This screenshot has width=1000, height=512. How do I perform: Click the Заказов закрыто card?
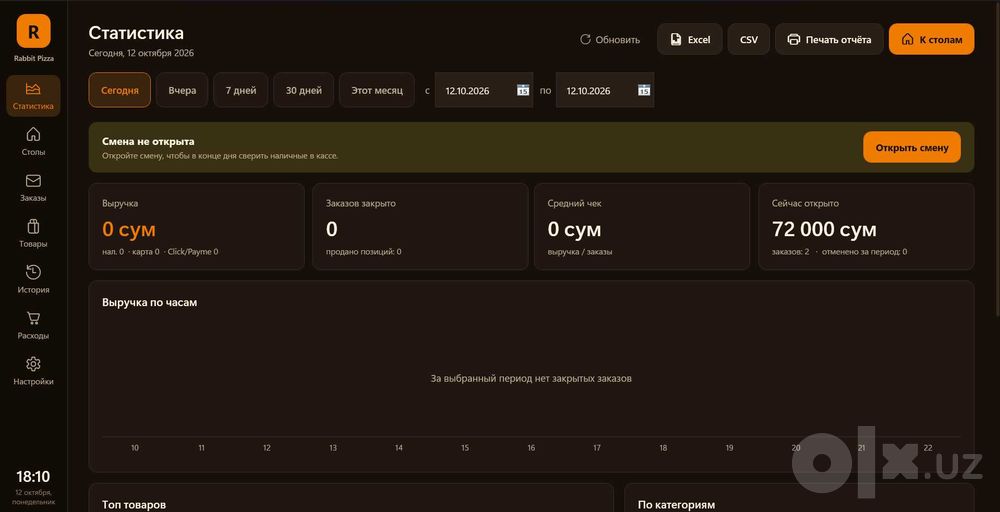[x=420, y=226]
